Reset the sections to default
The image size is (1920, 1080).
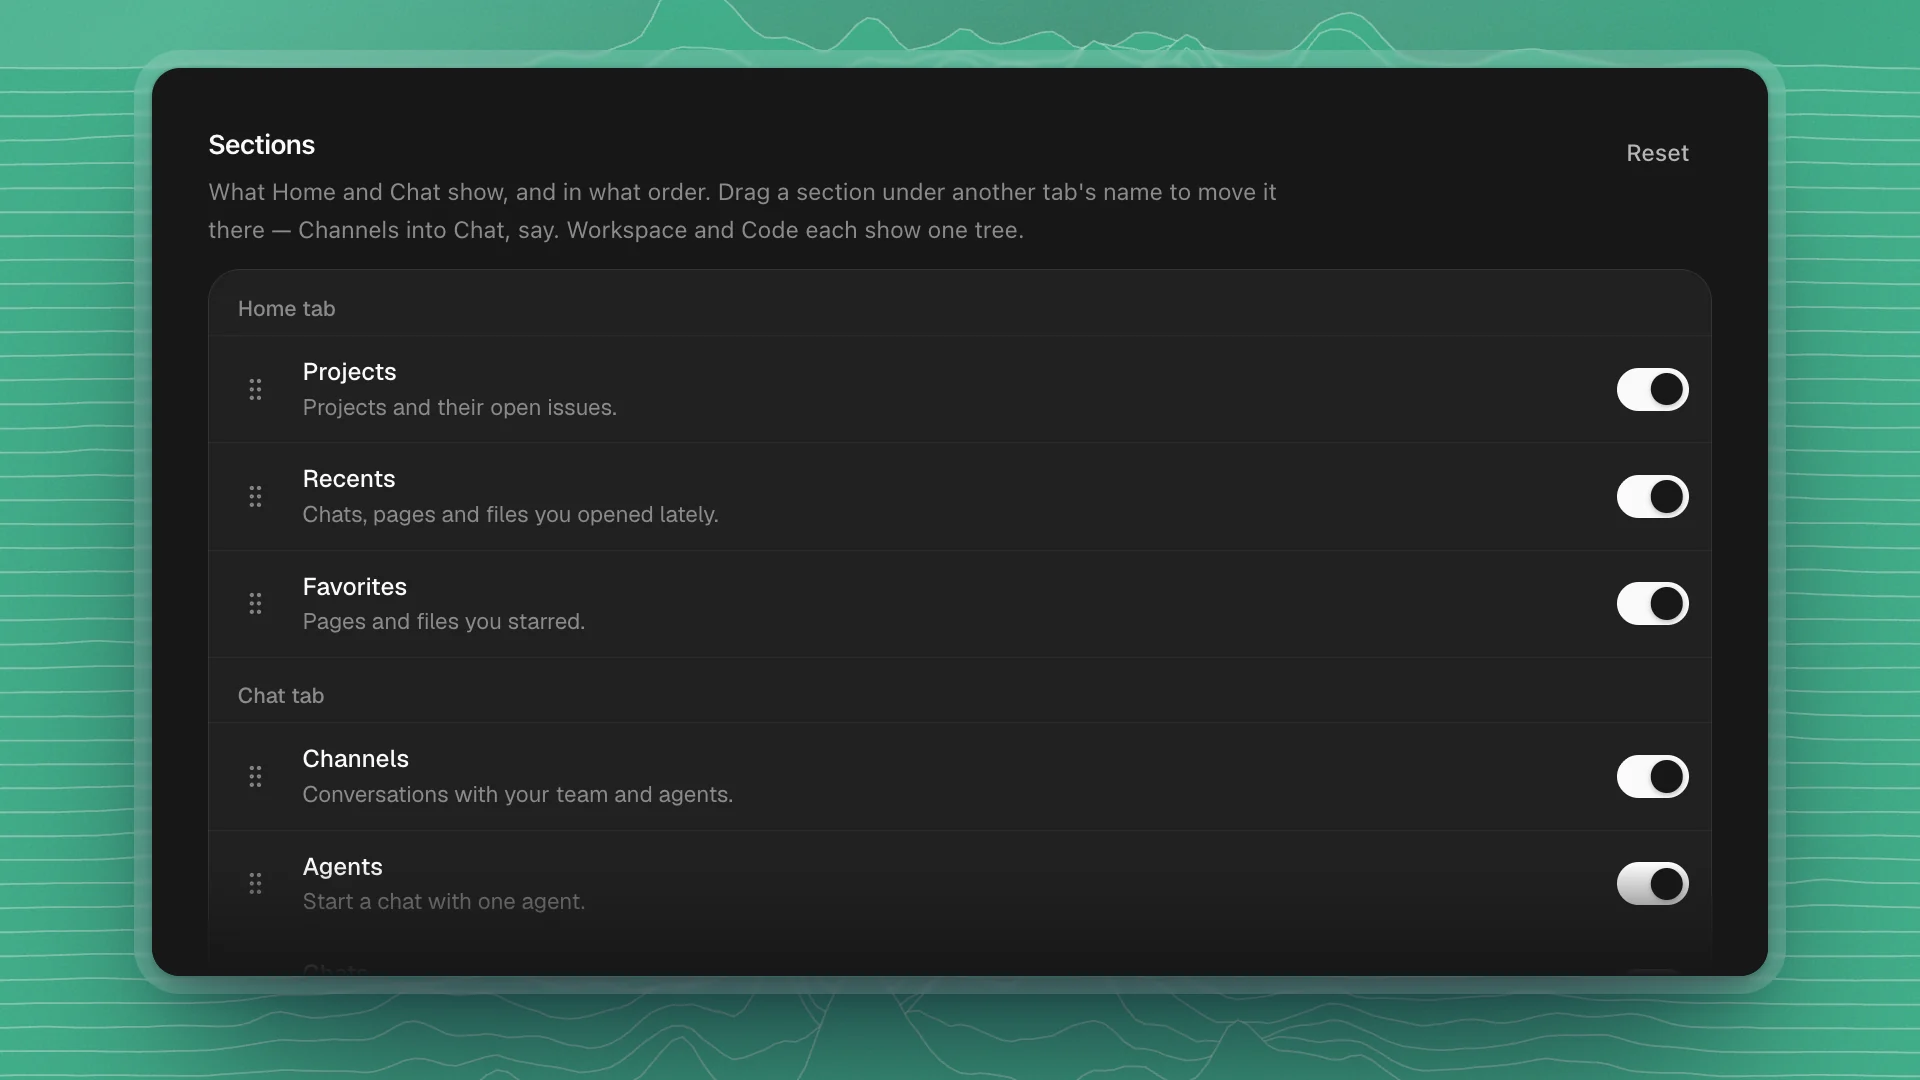[1657, 153]
